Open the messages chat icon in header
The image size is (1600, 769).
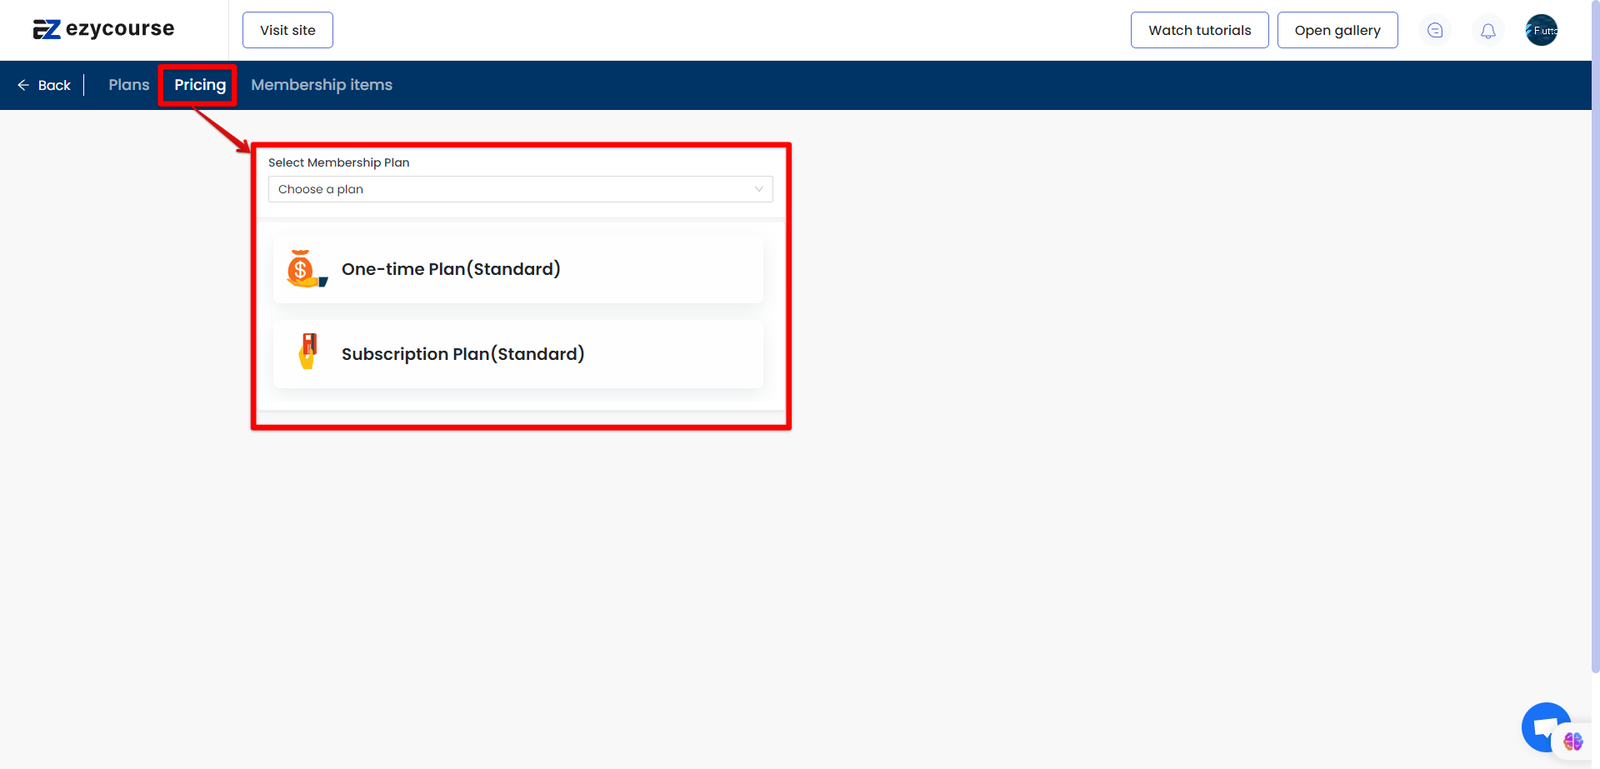1435,30
